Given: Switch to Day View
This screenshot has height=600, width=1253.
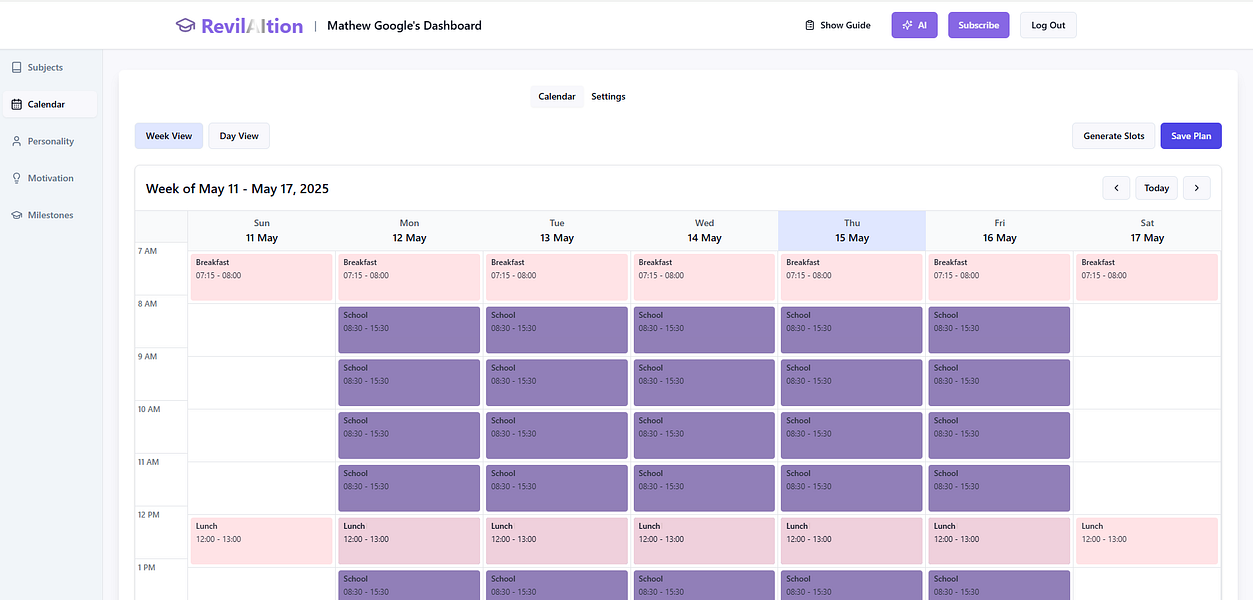Looking at the screenshot, I should coord(239,136).
